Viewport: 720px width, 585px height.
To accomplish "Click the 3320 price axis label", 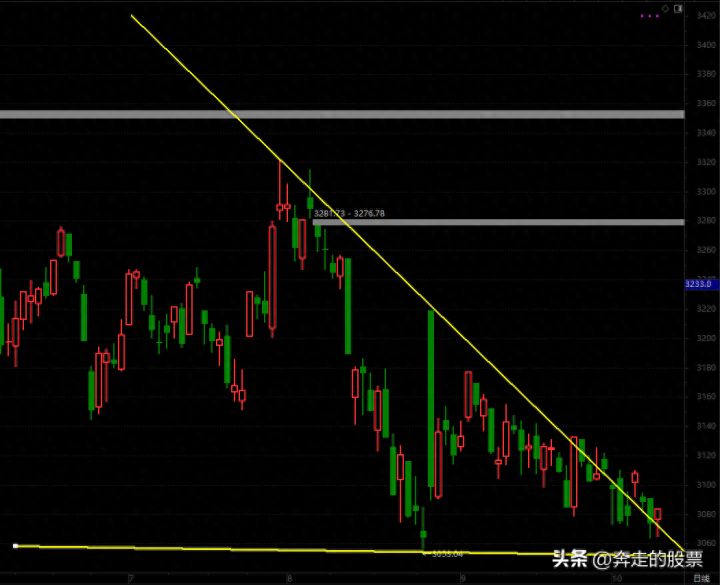I will coord(706,162).
